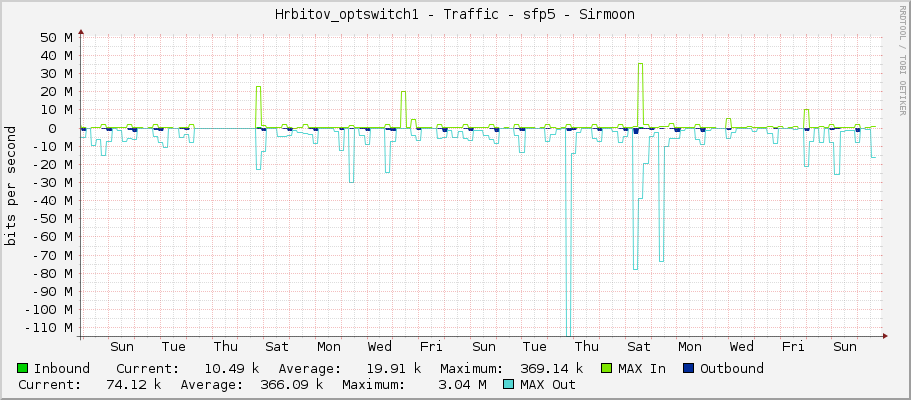Viewport: 911px width, 400px height.
Task: Click the inbound maximum value '369.14 k'
Action: click(551, 368)
